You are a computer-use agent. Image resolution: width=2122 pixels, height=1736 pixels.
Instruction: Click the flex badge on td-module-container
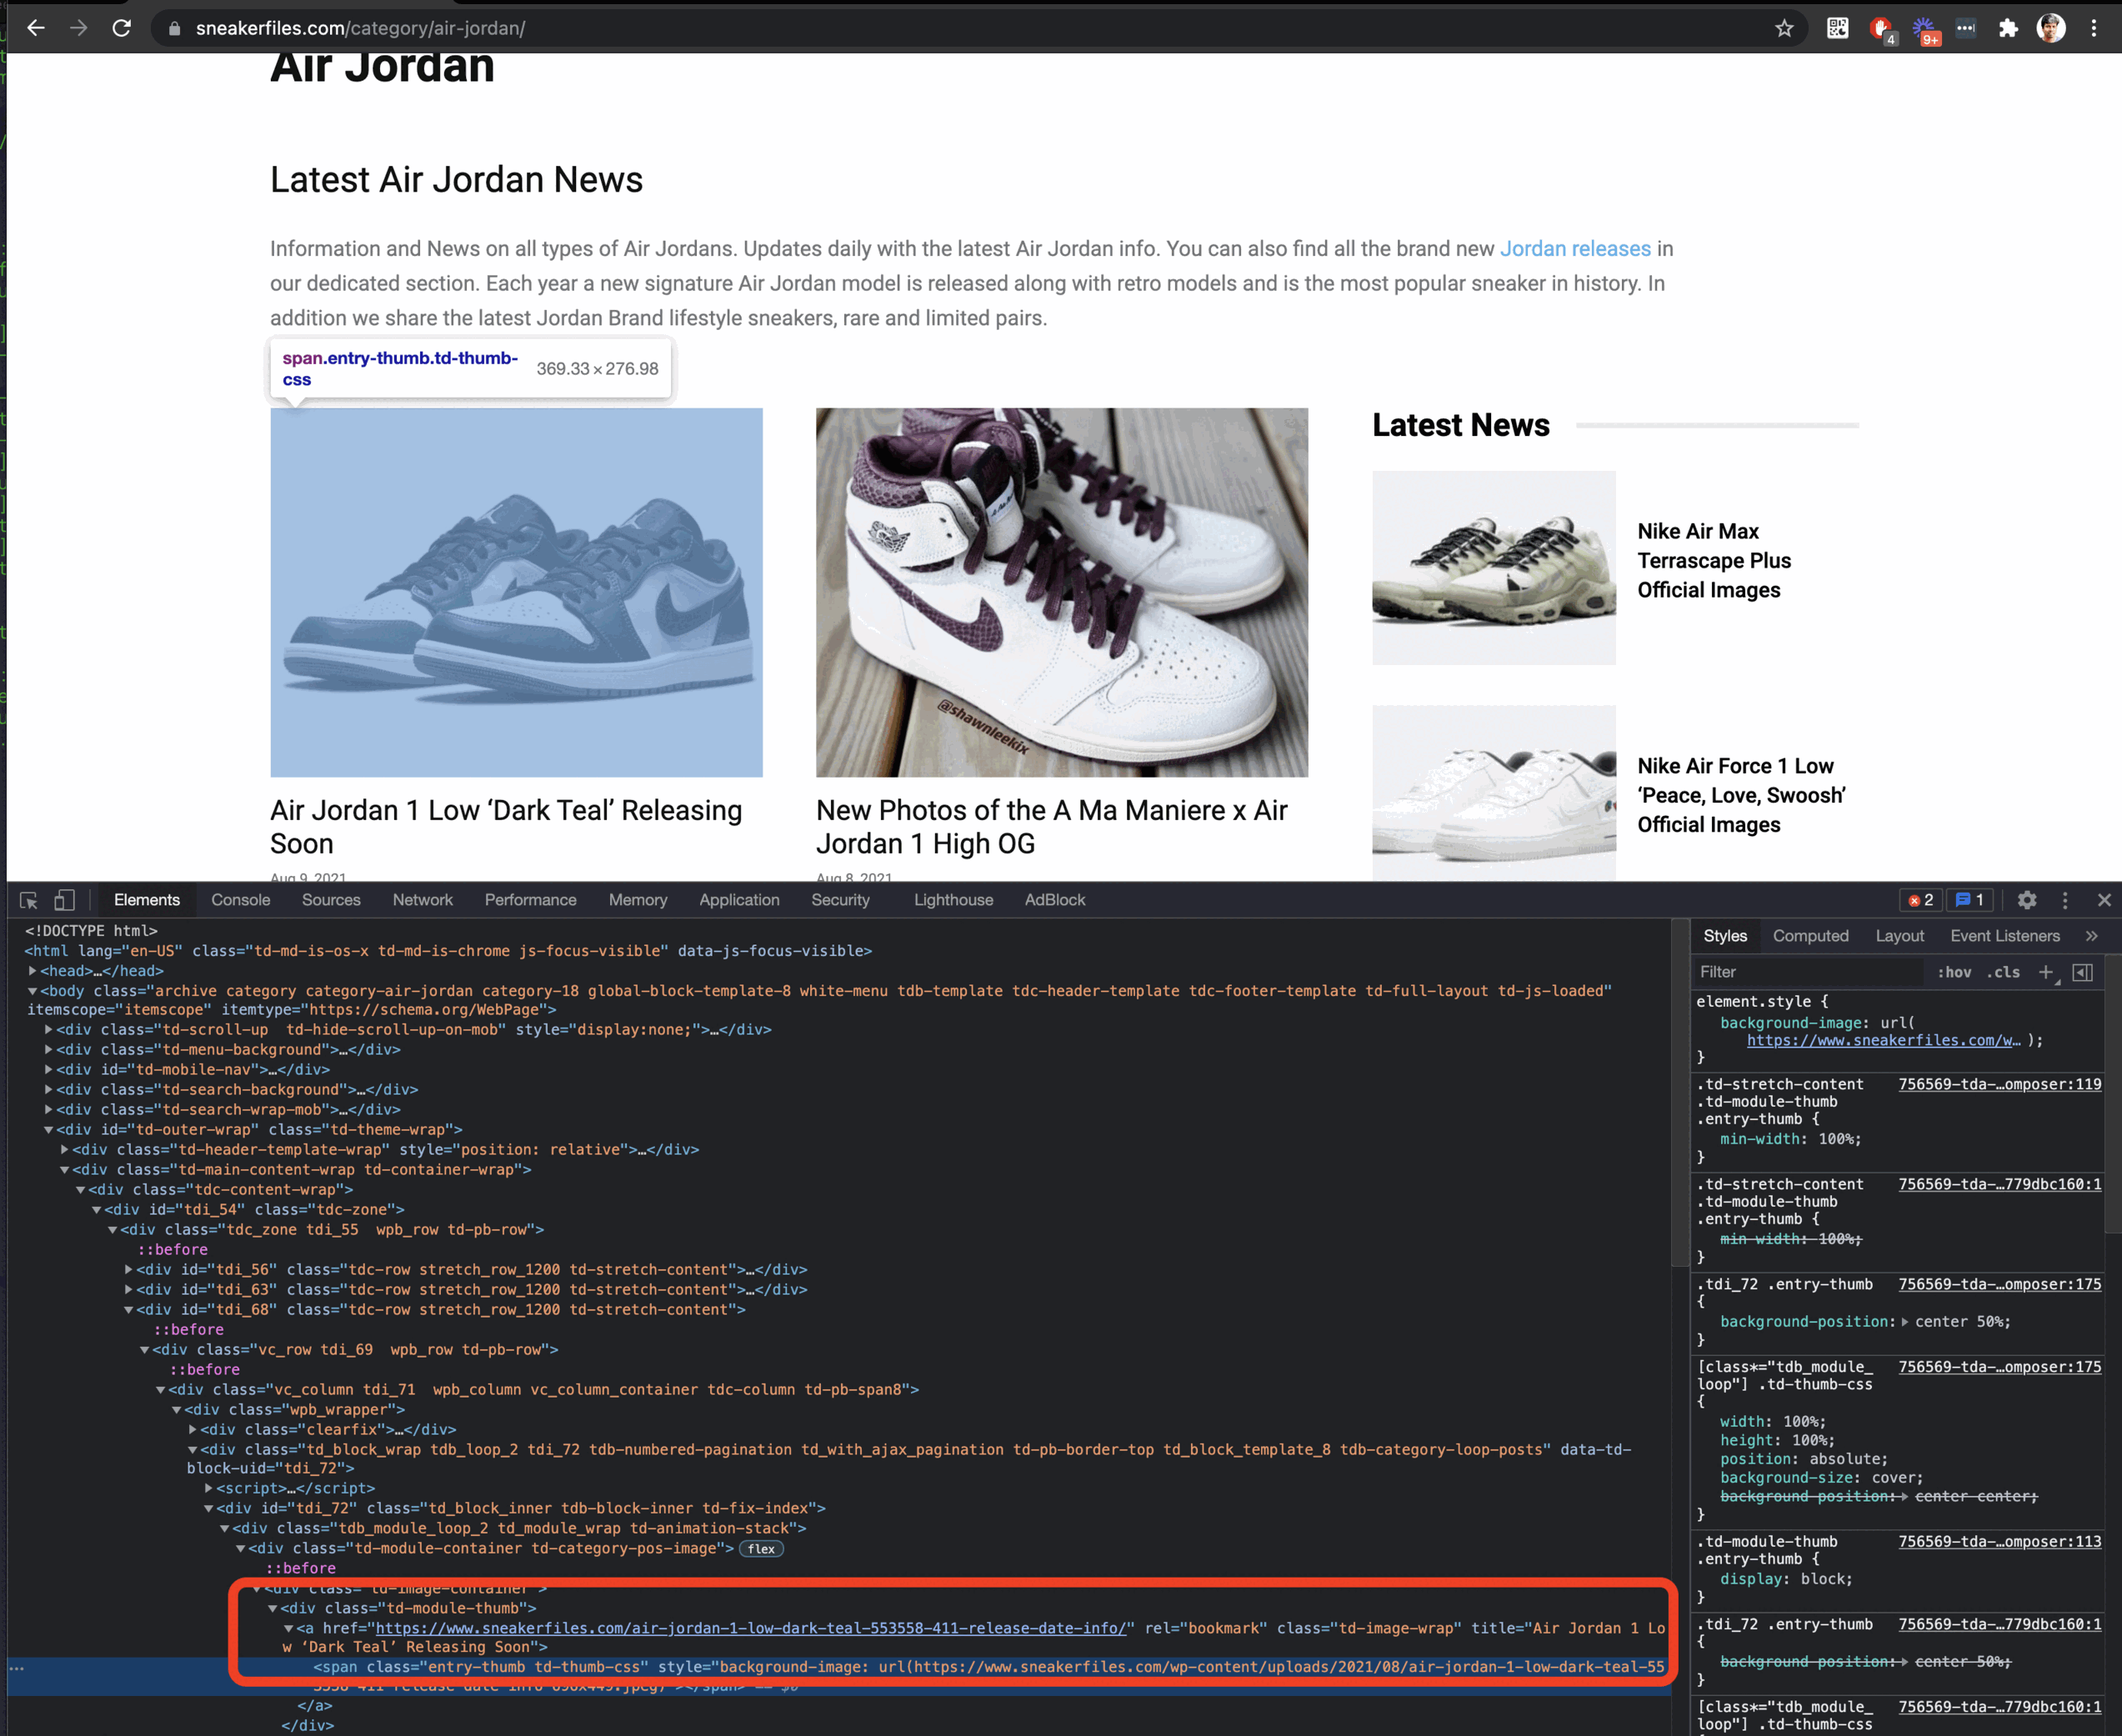tap(761, 1549)
